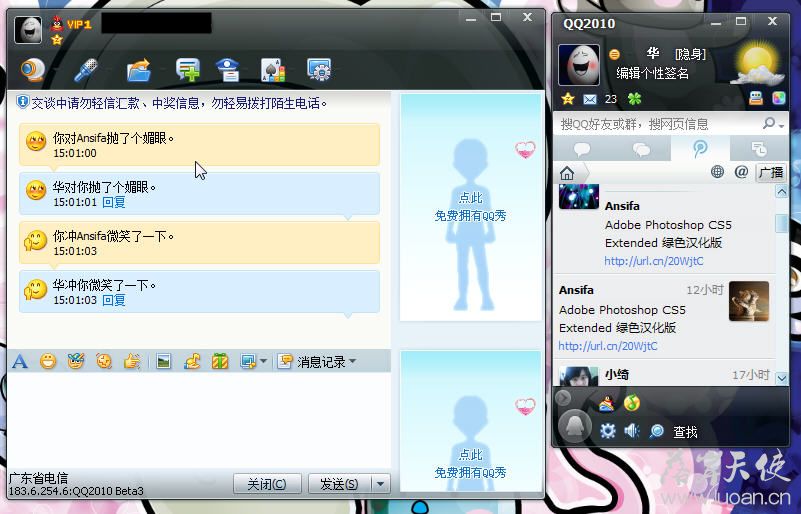Click the 华 nickname in QQ2010 panel
The width and height of the screenshot is (801, 514).
(652, 53)
